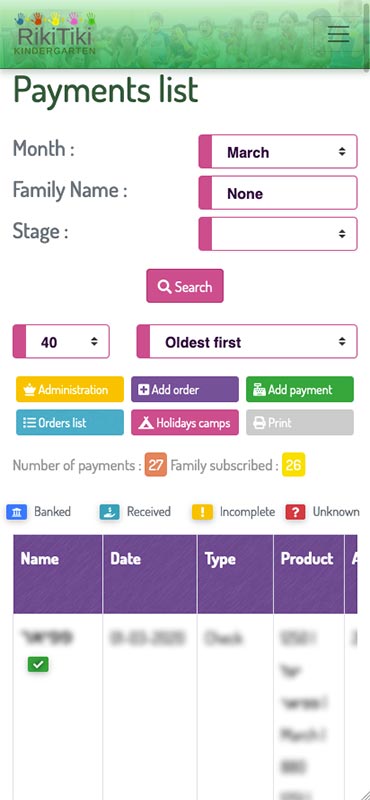Click the crown icon on Administration
Screen dimensions: 370x800
pos(29,390)
